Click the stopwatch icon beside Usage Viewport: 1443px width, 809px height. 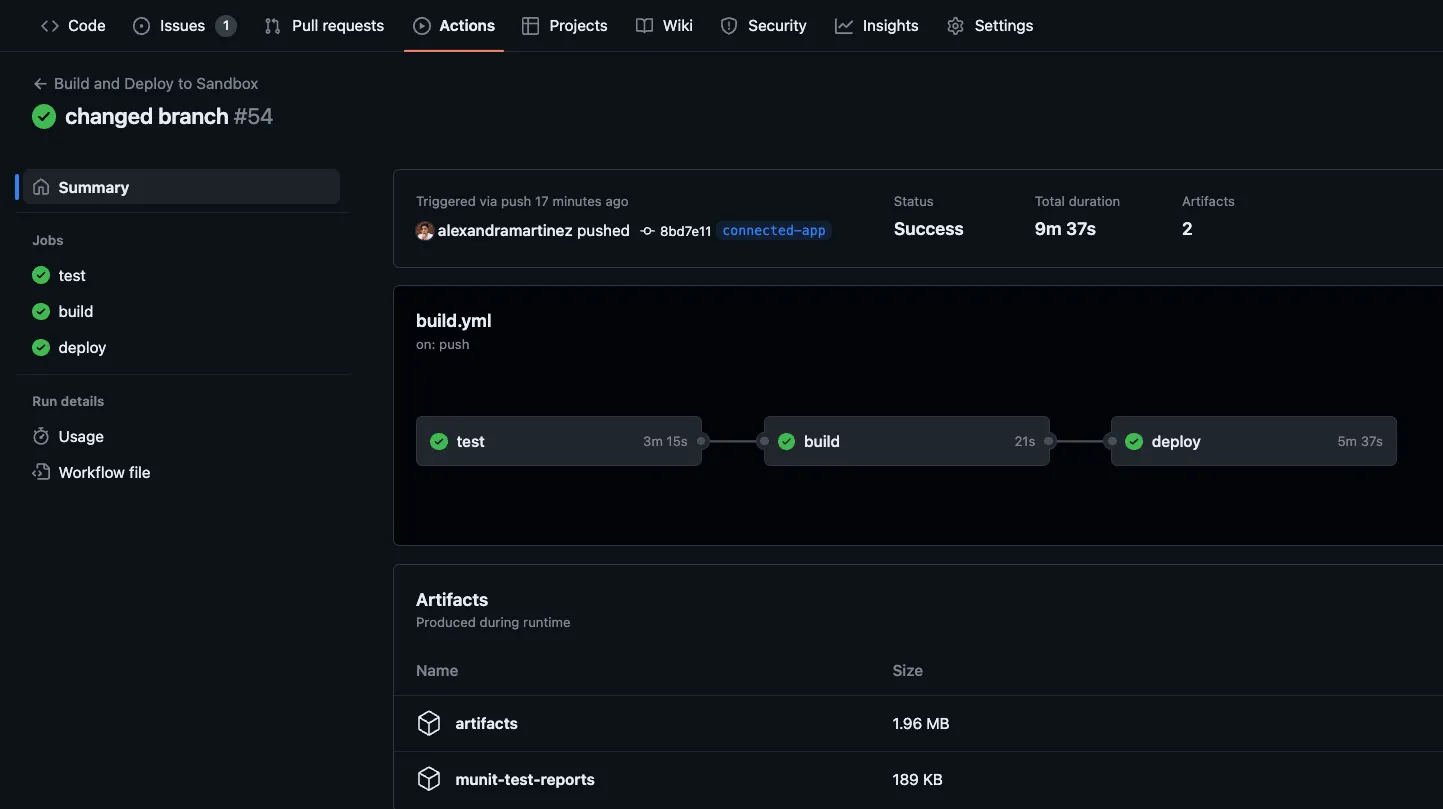[41, 437]
